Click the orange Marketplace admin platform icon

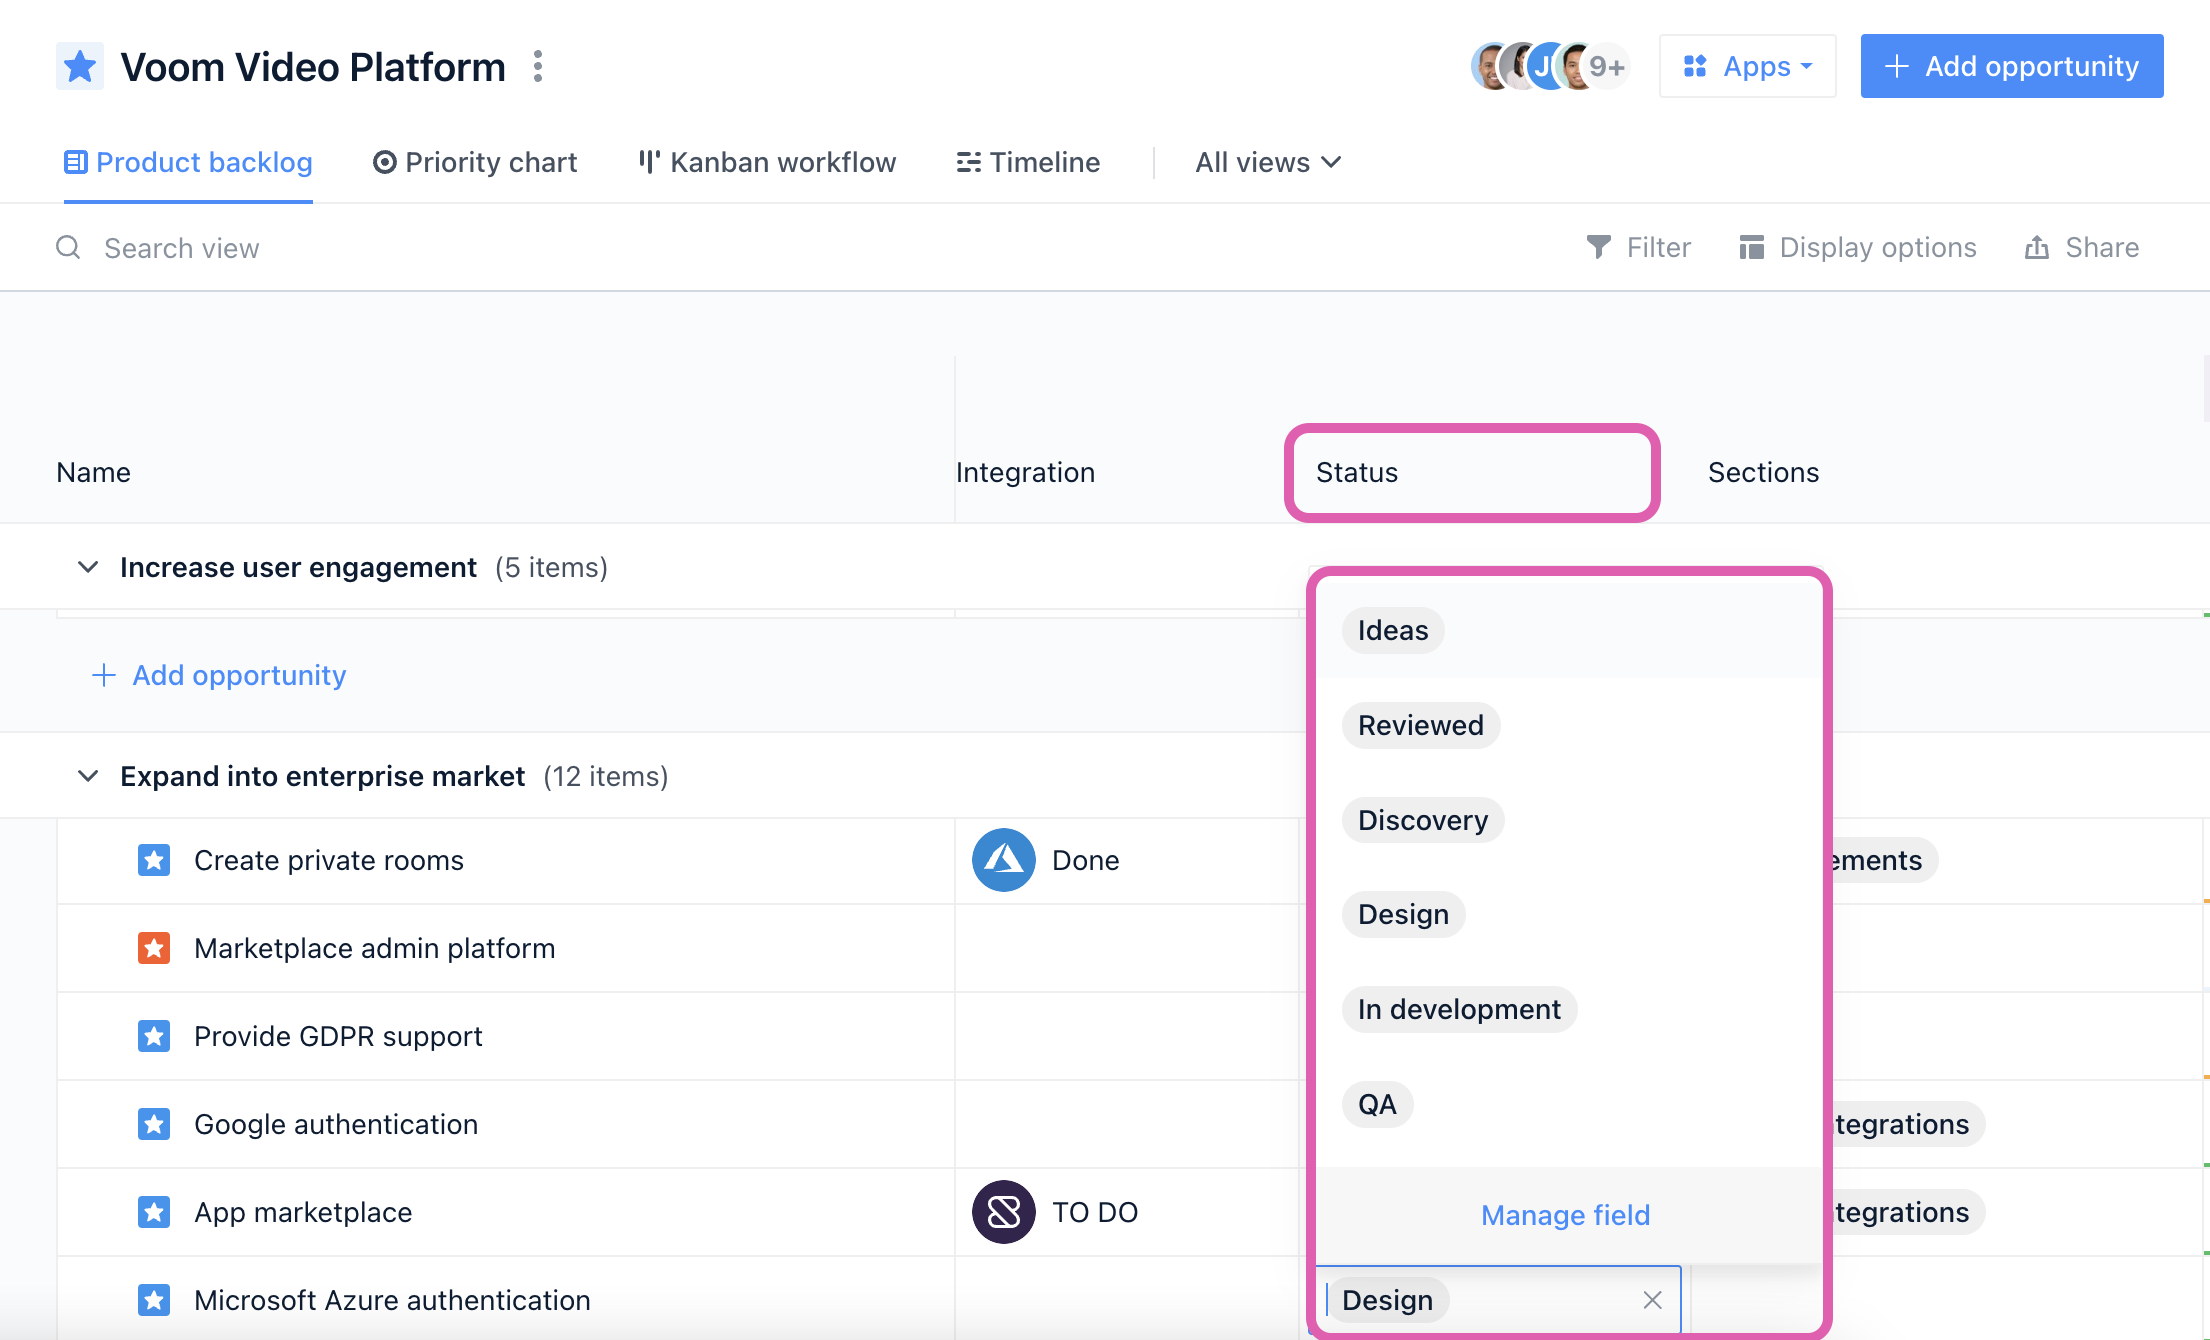pos(154,948)
